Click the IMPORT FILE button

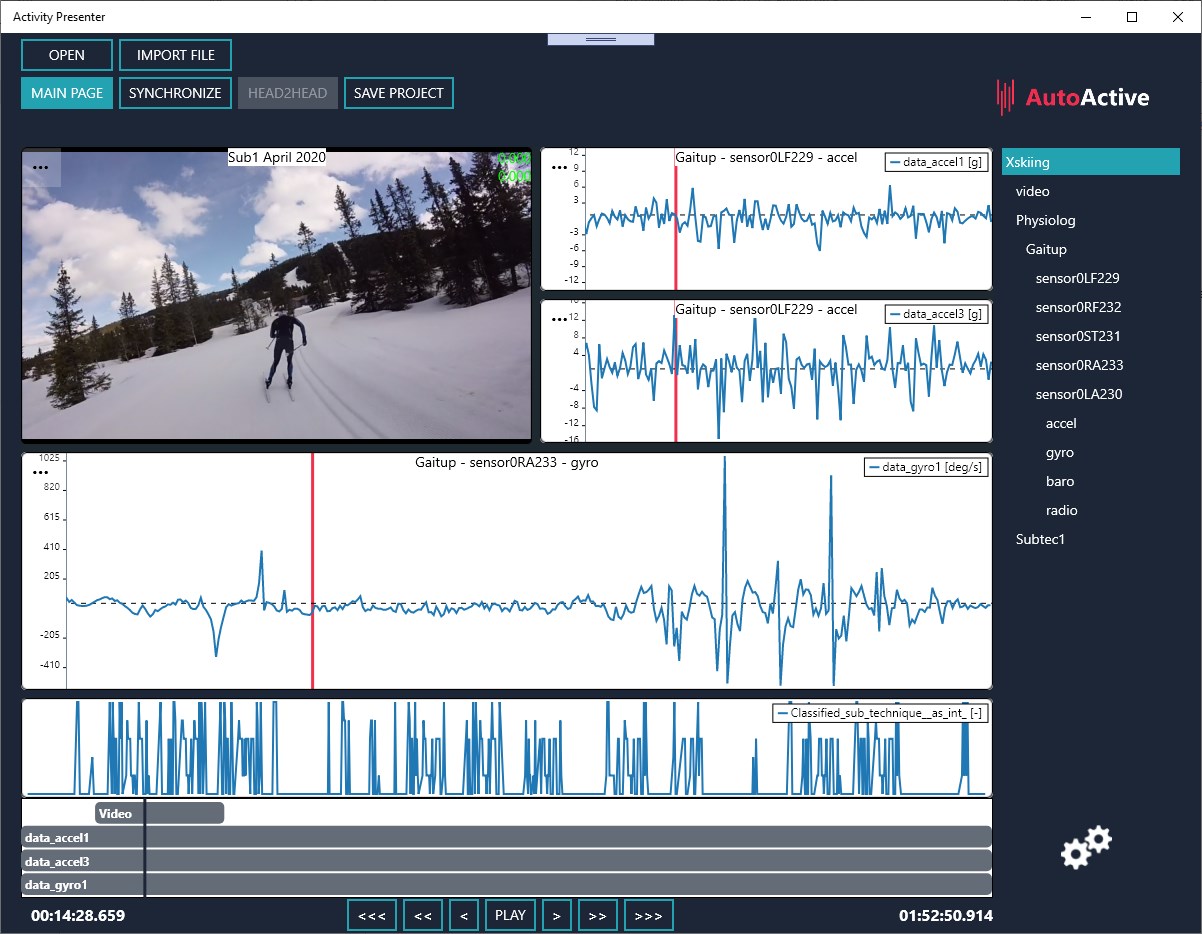pos(175,55)
